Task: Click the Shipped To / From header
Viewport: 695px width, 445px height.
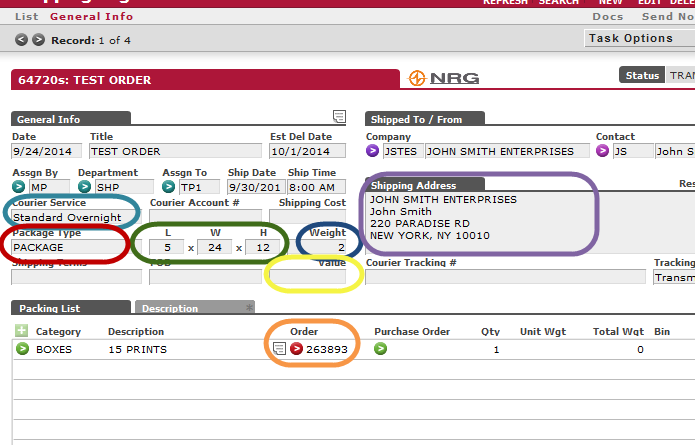Action: pos(425,119)
